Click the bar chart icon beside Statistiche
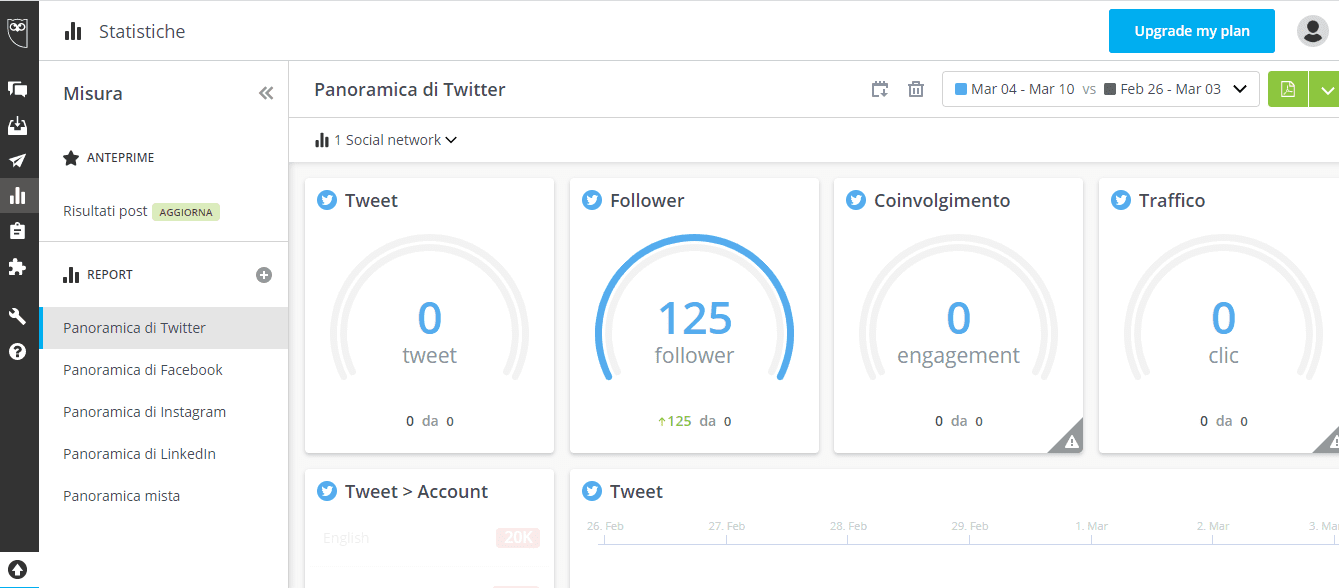Screen dimensions: 1339x588 pyautogui.click(x=73, y=31)
